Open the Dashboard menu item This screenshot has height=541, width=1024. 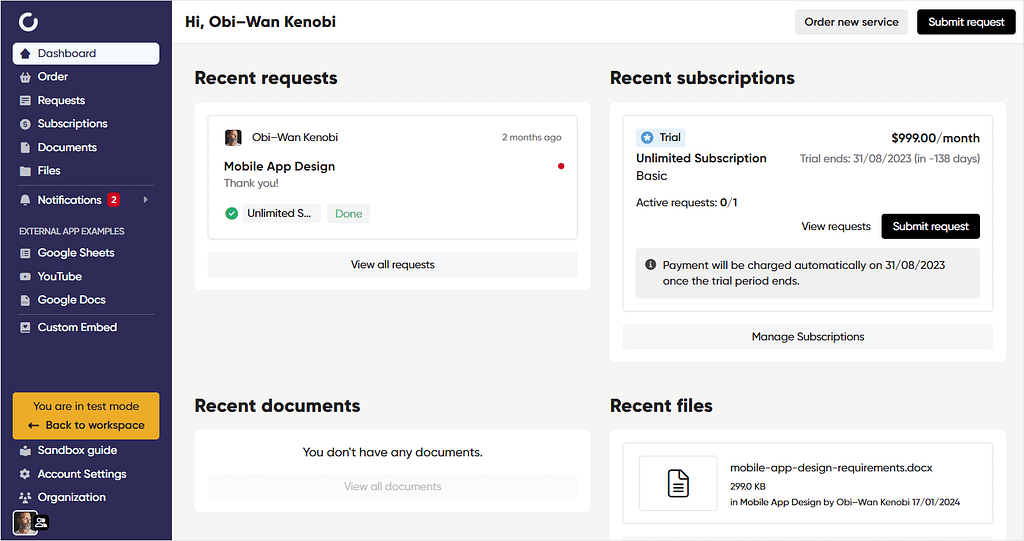click(86, 54)
